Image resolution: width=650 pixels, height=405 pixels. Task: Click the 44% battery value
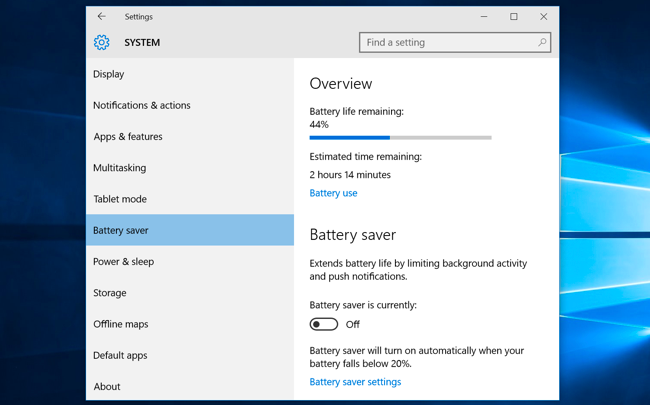[319, 124]
